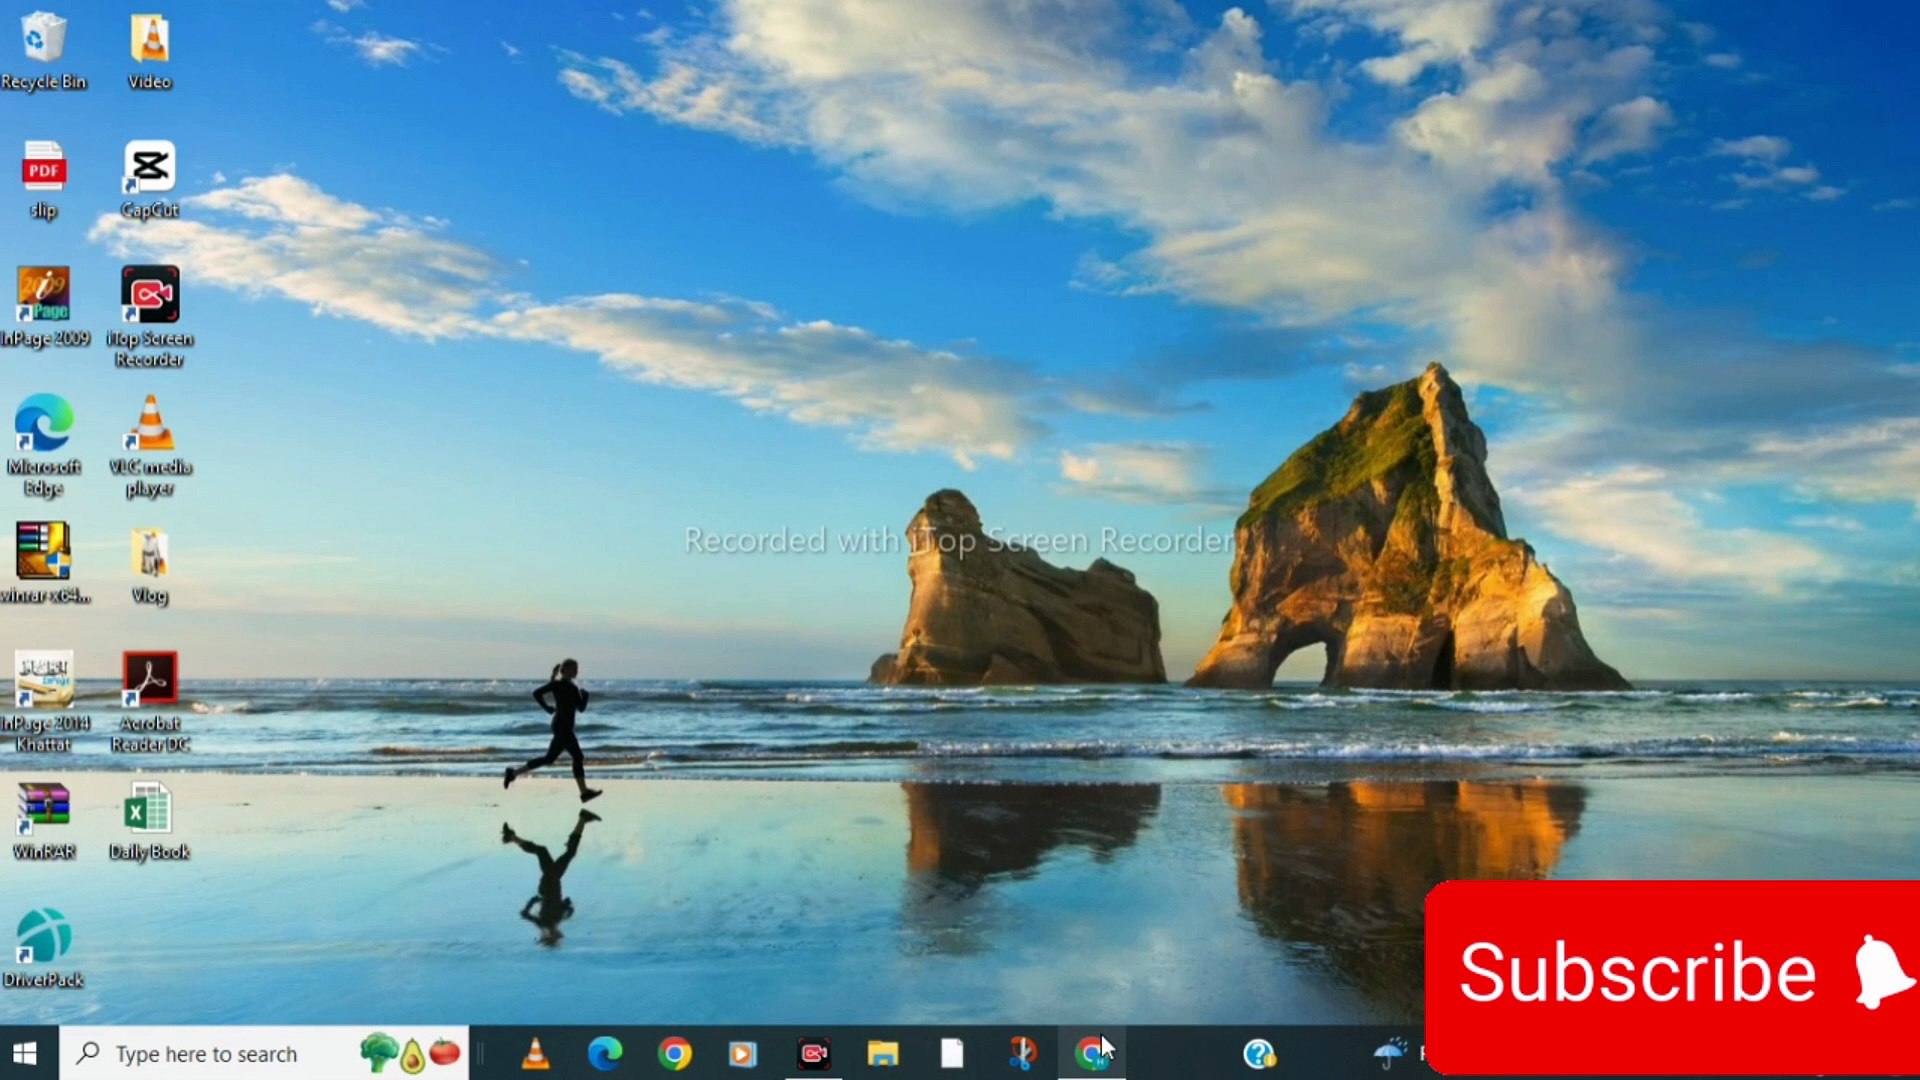Open Snipping Tool from the taskbar
Image resolution: width=1920 pixels, height=1080 pixels.
click(x=1022, y=1053)
